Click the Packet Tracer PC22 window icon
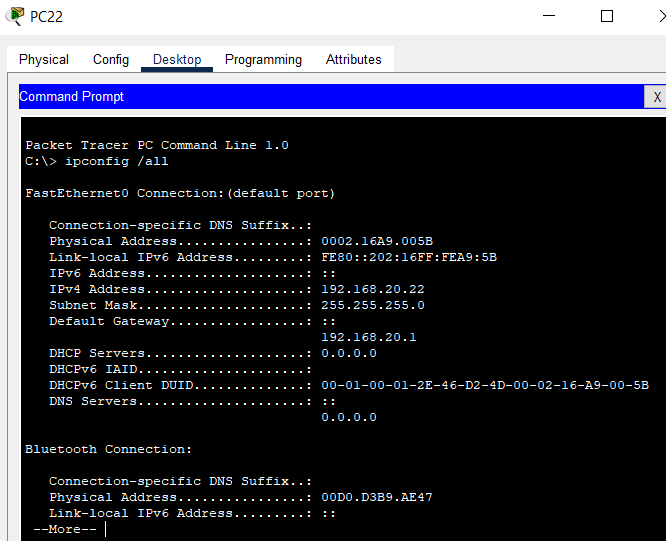 [15, 16]
